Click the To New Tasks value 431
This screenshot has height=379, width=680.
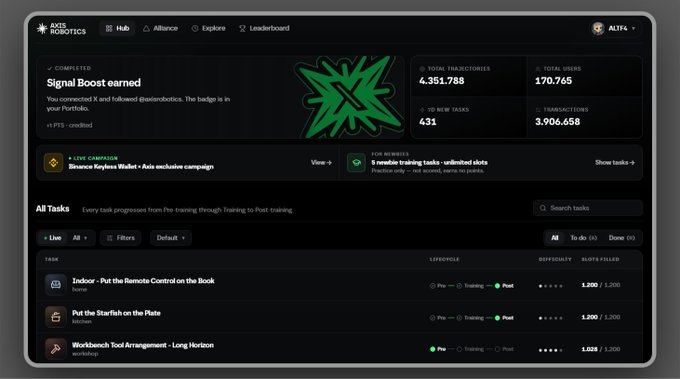click(428, 121)
